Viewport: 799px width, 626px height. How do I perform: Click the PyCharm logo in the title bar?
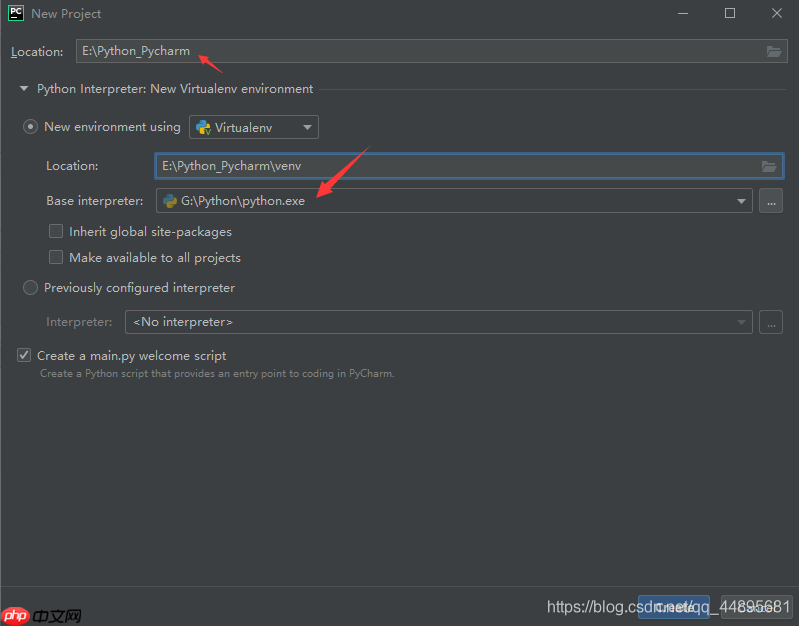point(16,13)
